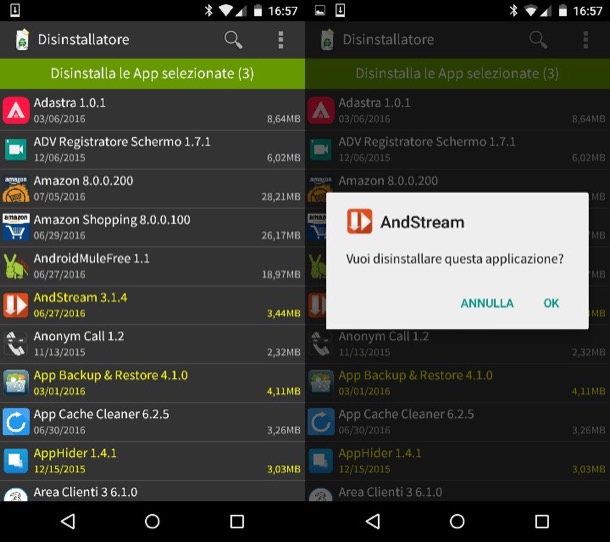Deselect AndStream 3.1.4 in the left list
610x542 pixels.
(x=150, y=305)
